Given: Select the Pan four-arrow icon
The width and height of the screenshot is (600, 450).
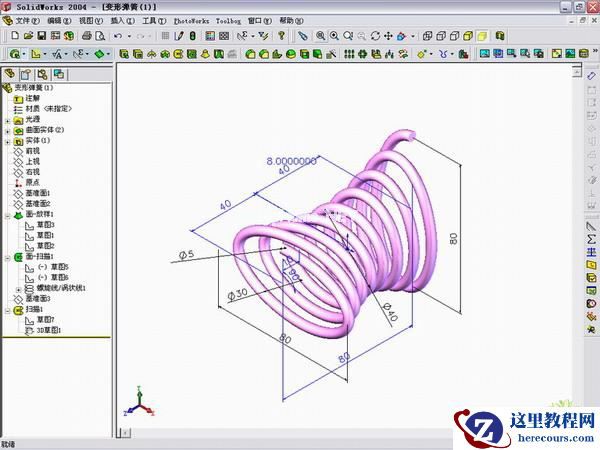Looking at the screenshot, I should [x=388, y=36].
